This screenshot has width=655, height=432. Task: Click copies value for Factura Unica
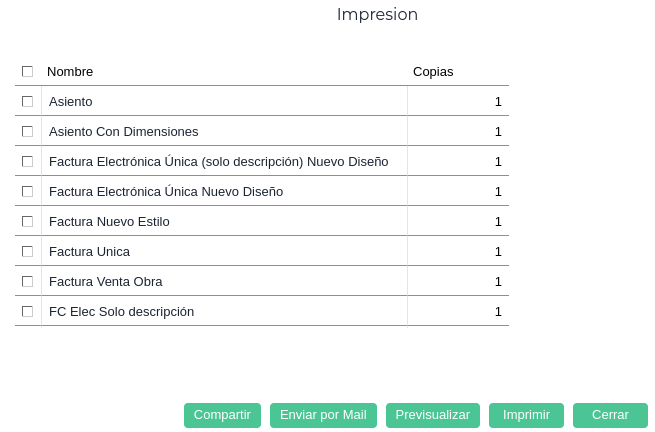(458, 251)
